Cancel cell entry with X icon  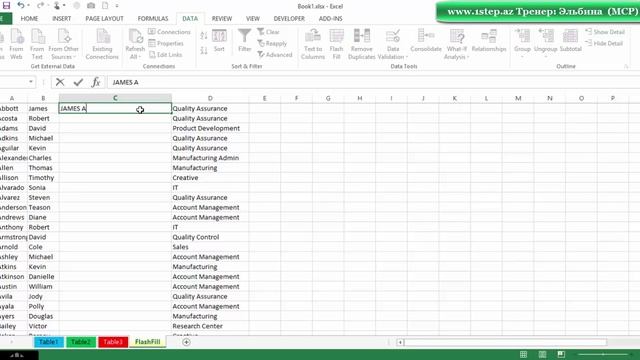coord(60,82)
